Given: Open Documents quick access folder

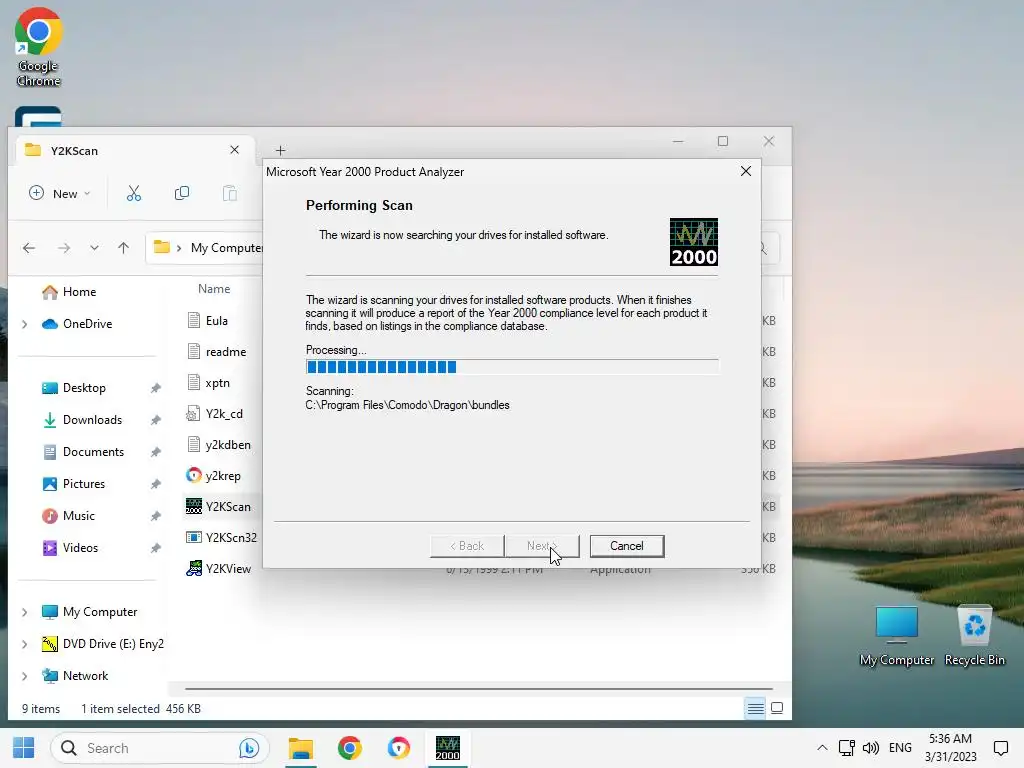Looking at the screenshot, I should [93, 452].
